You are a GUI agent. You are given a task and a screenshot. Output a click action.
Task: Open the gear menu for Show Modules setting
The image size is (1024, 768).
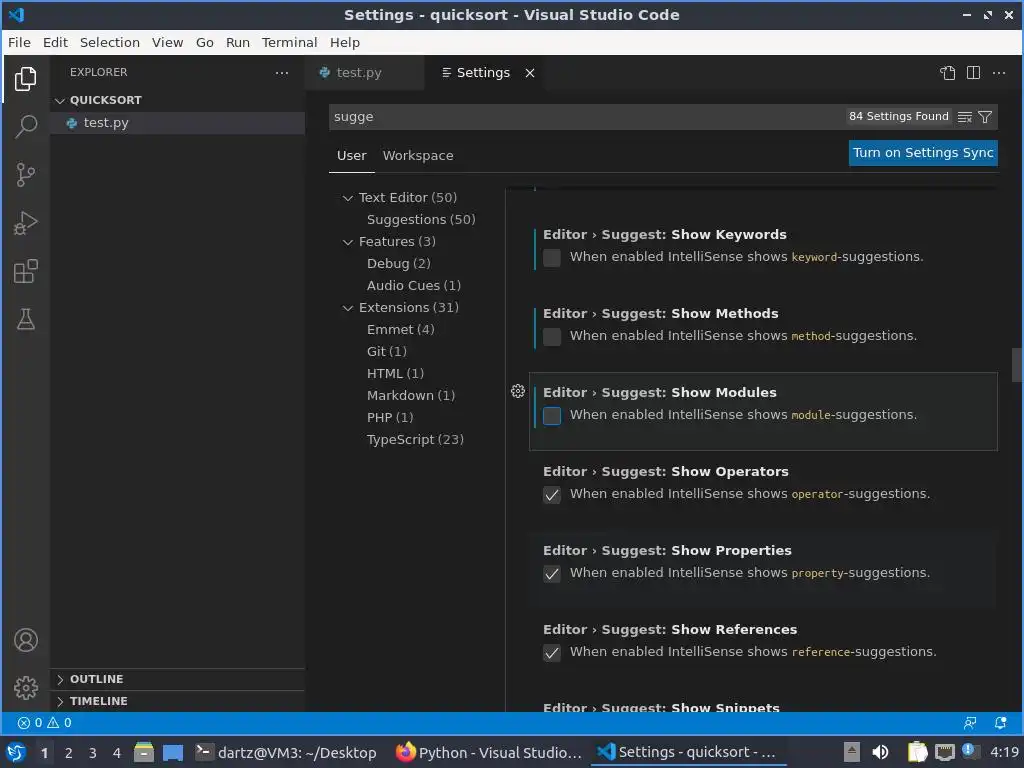518,391
